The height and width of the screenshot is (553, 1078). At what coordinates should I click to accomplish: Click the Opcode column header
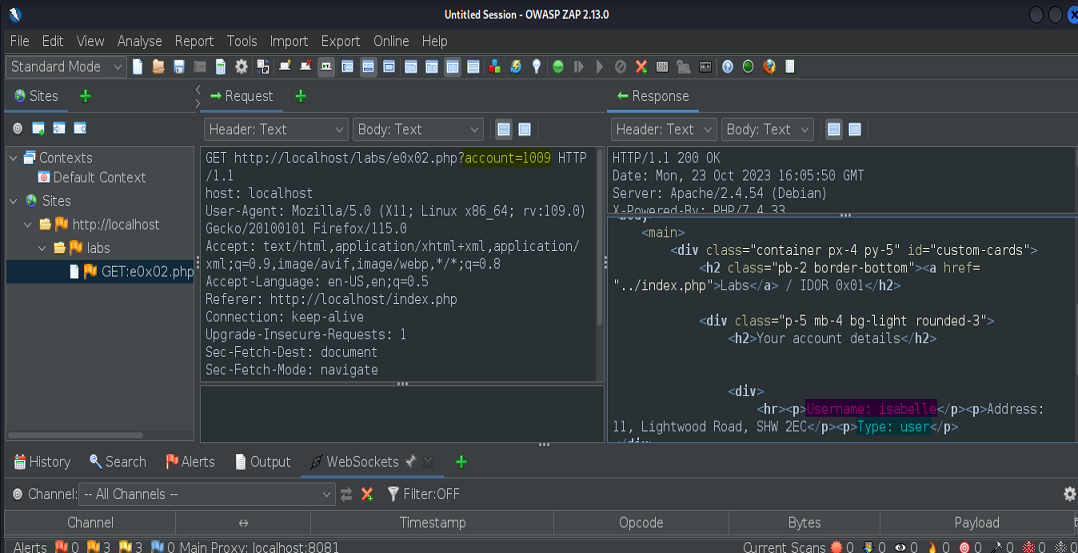click(641, 523)
